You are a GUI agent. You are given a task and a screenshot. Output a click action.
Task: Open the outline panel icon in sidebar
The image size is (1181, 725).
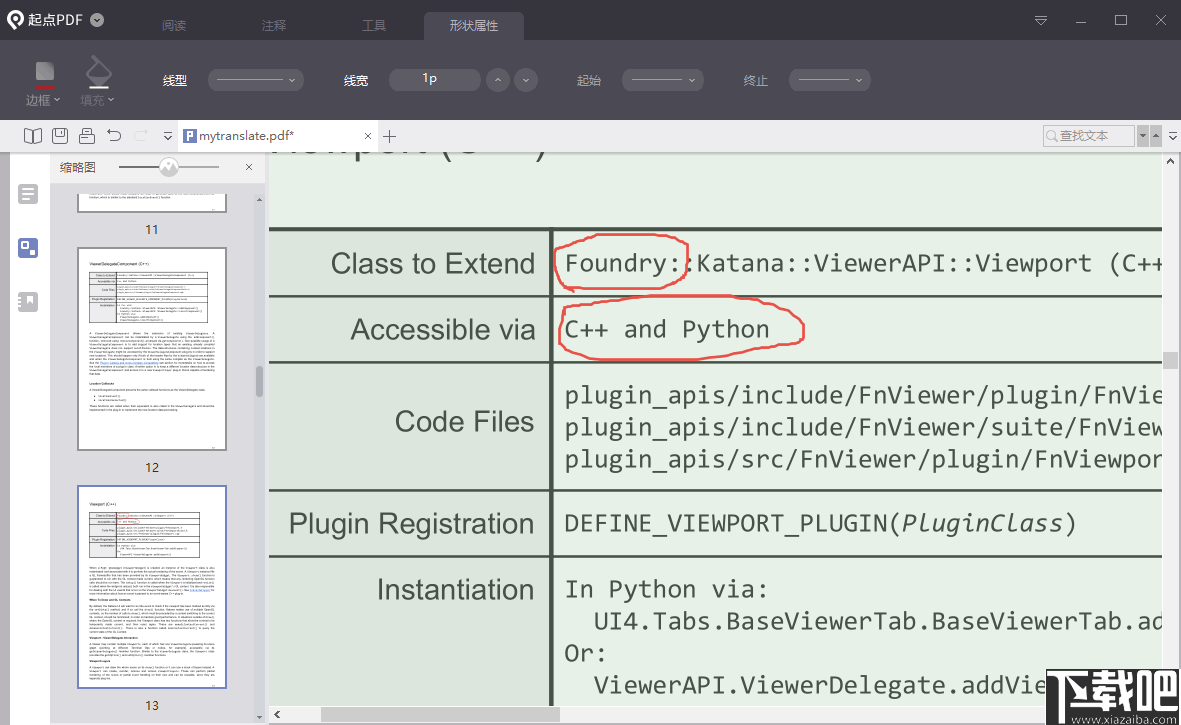click(x=28, y=194)
